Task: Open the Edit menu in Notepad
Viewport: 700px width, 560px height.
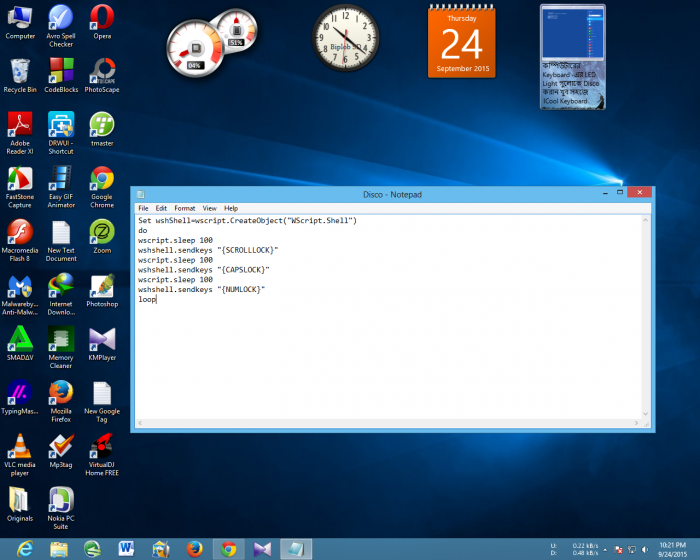Action: pyautogui.click(x=161, y=208)
